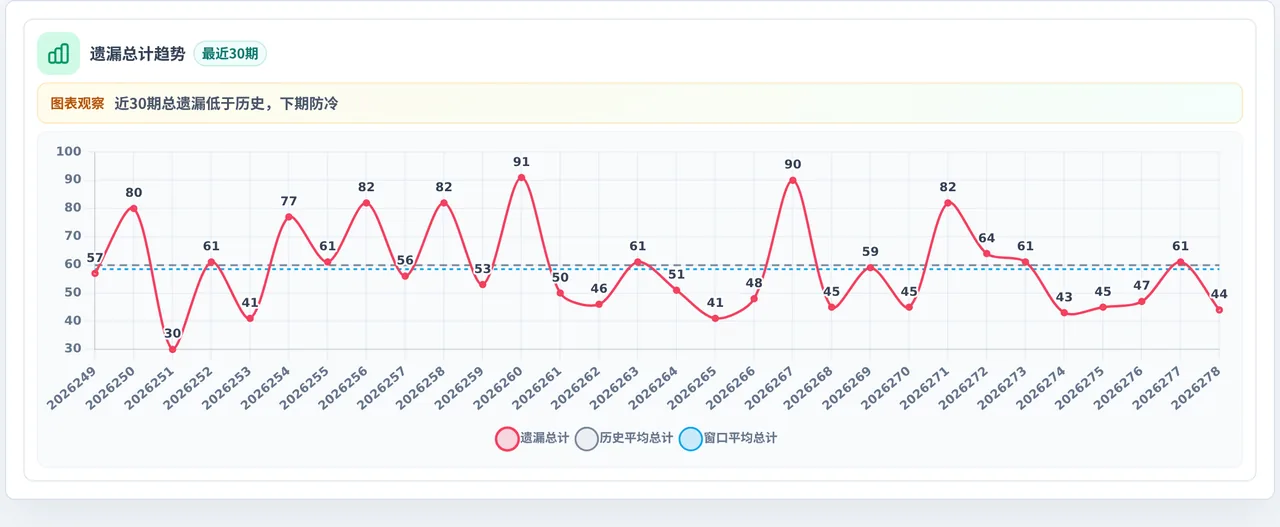This screenshot has height=527, width=1280.
Task: Click the 图表观察 label in banner
Action: pos(77,103)
